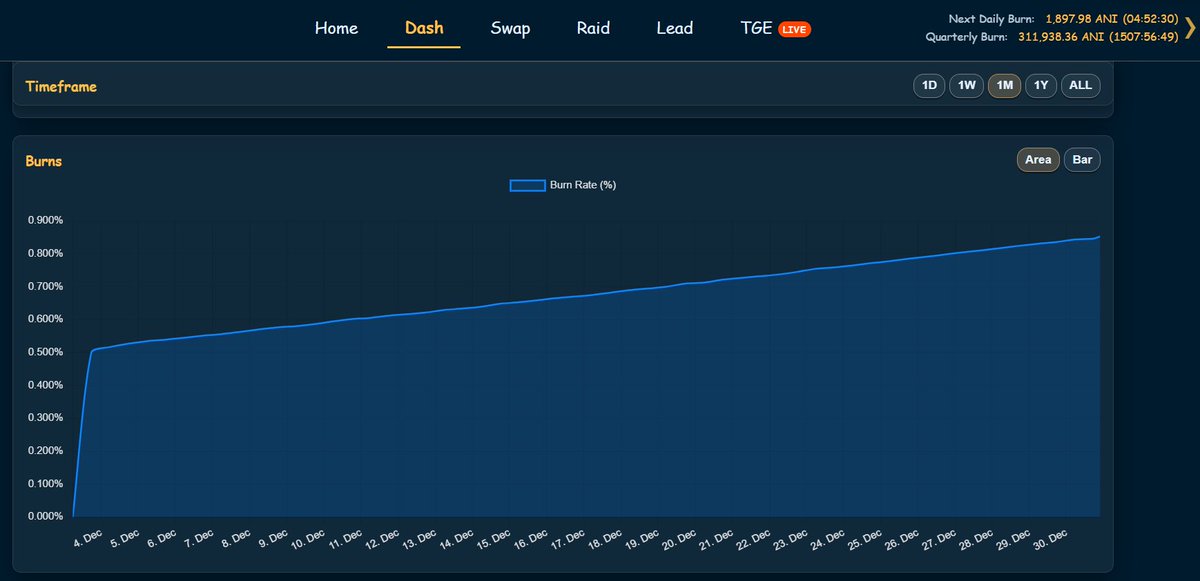Click the Next Daily Burn label
The image size is (1200, 581).
pos(991,19)
